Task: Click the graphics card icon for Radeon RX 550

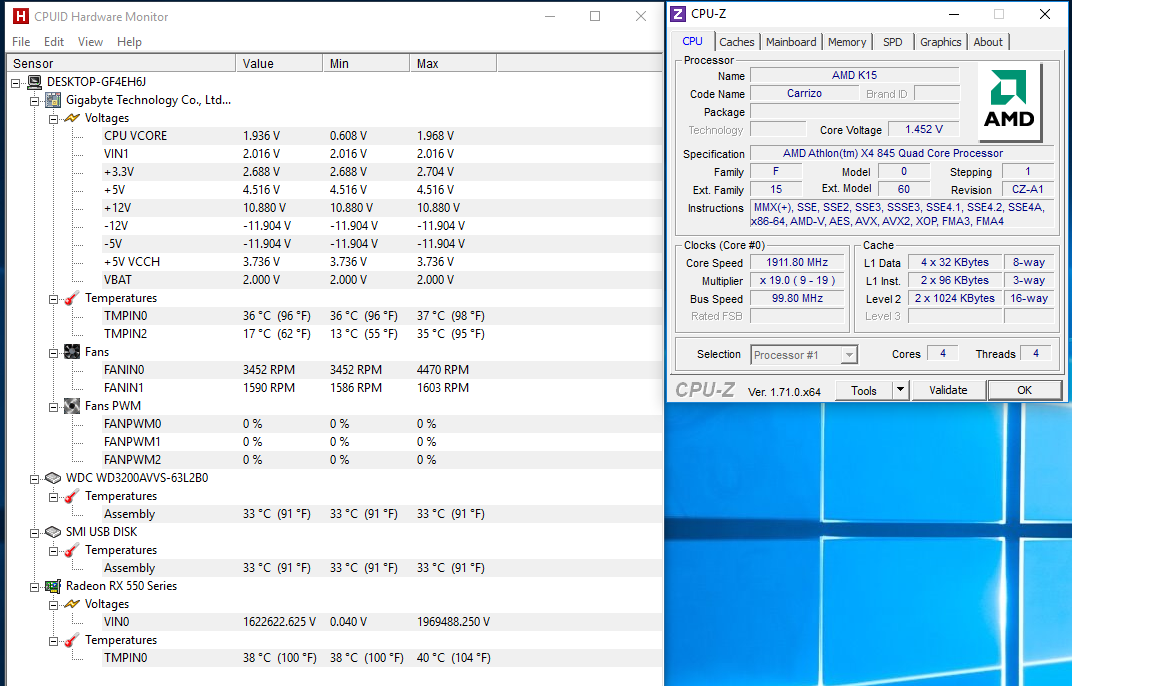Action: 53,586
